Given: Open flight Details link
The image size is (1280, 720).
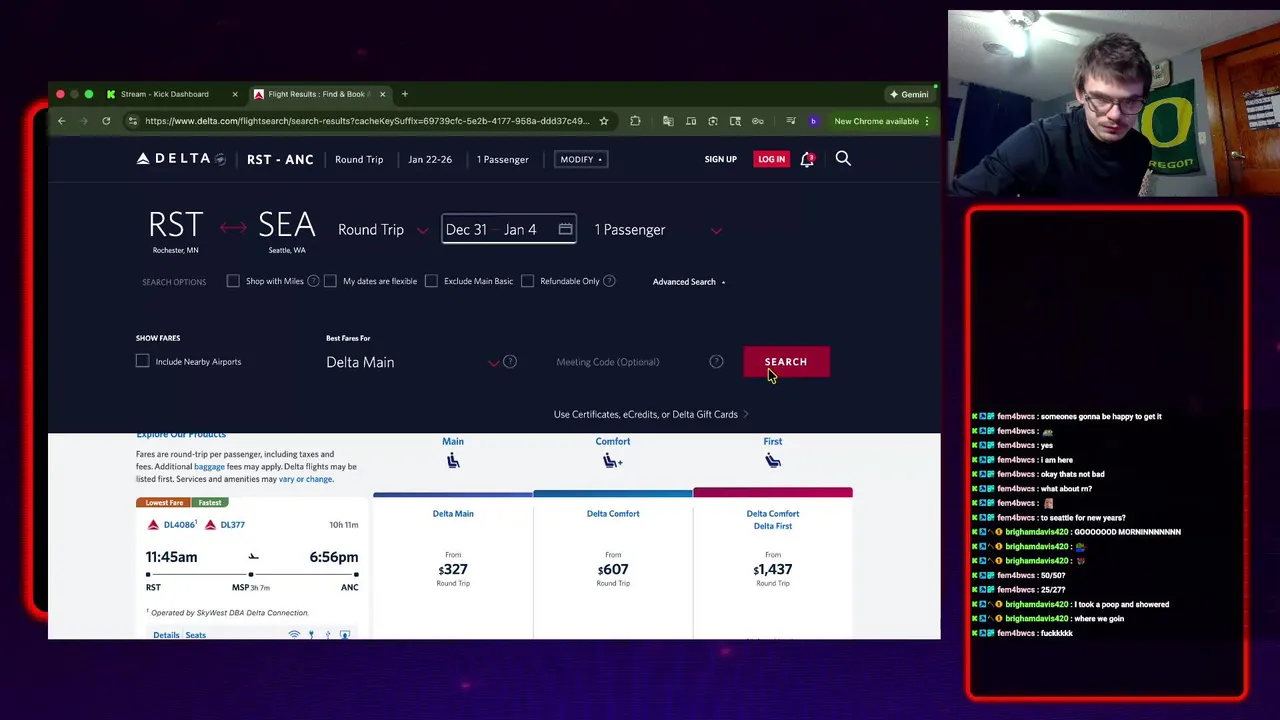Looking at the screenshot, I should [166, 635].
